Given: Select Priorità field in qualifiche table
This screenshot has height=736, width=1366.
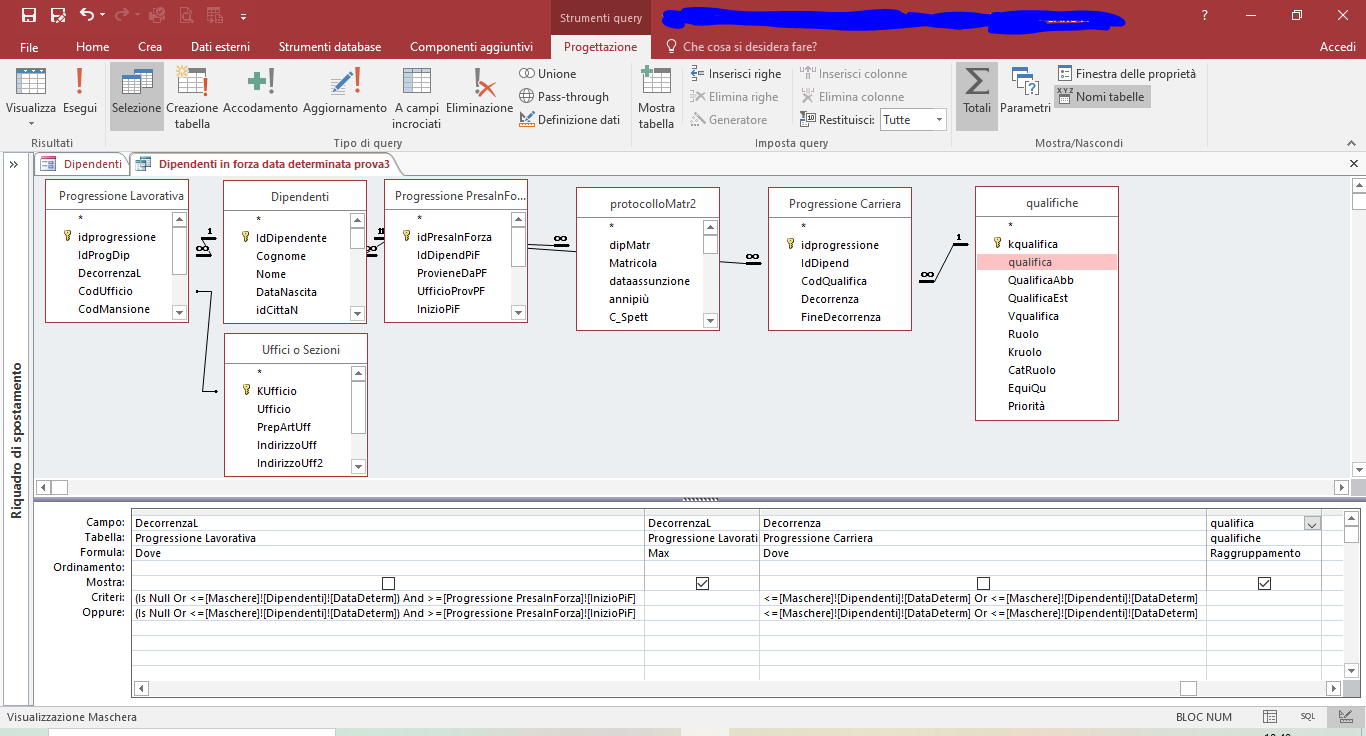Looking at the screenshot, I should [x=1026, y=406].
